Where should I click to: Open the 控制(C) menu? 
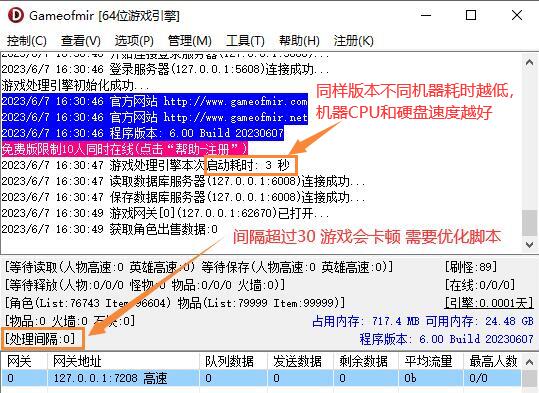coord(26,41)
